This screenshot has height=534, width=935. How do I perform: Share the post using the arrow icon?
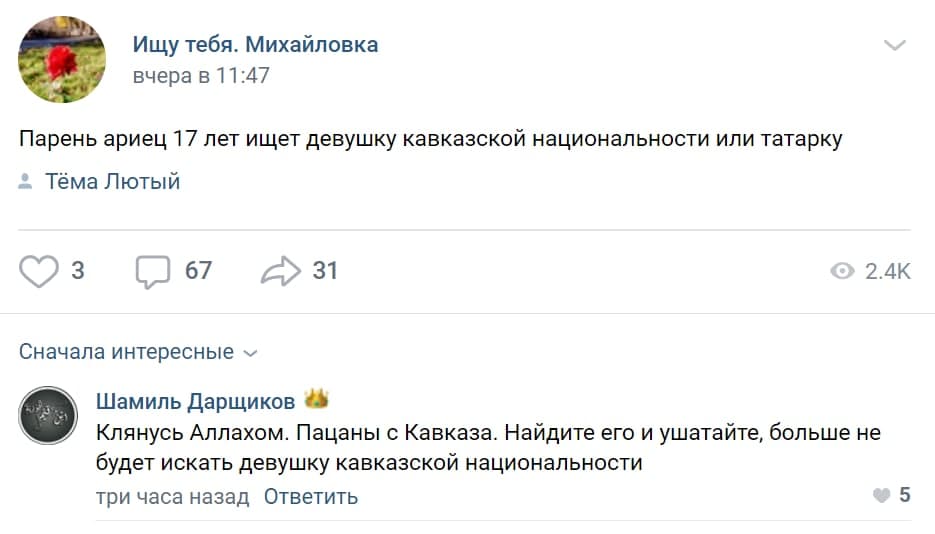click(280, 271)
